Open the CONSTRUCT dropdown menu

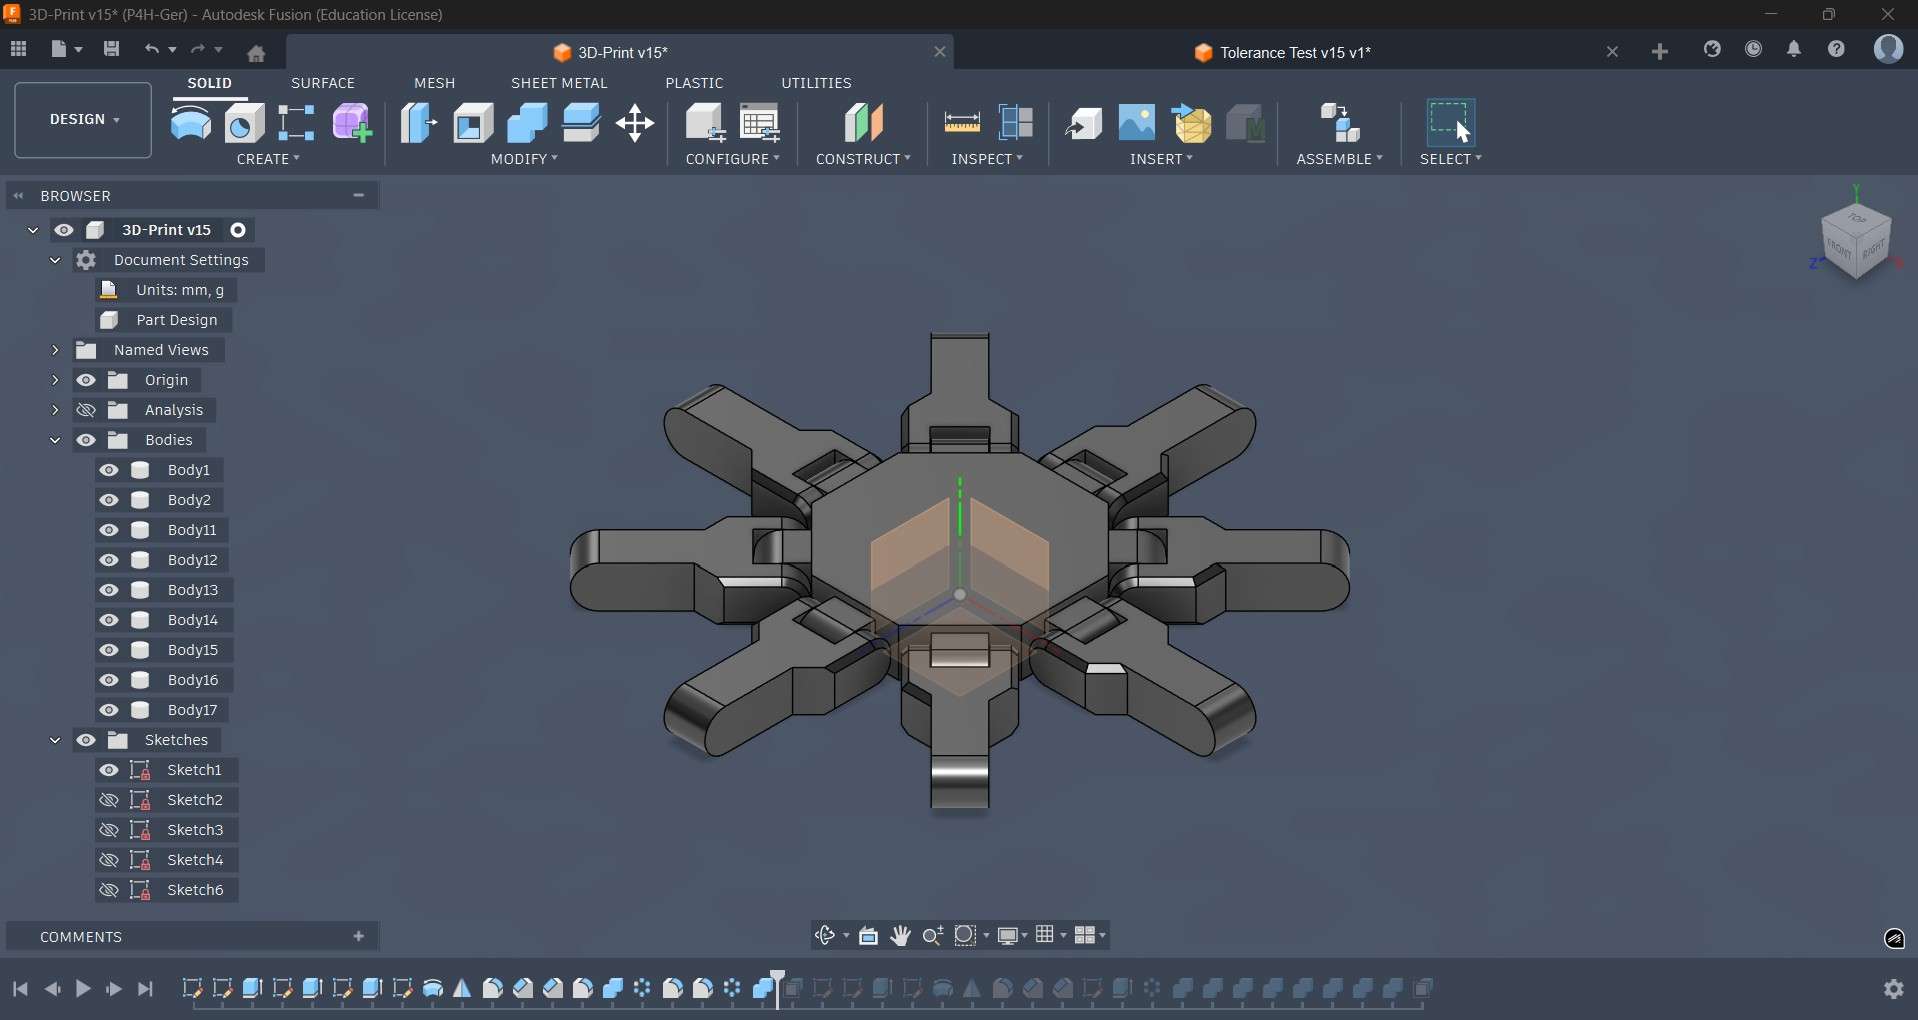click(864, 159)
